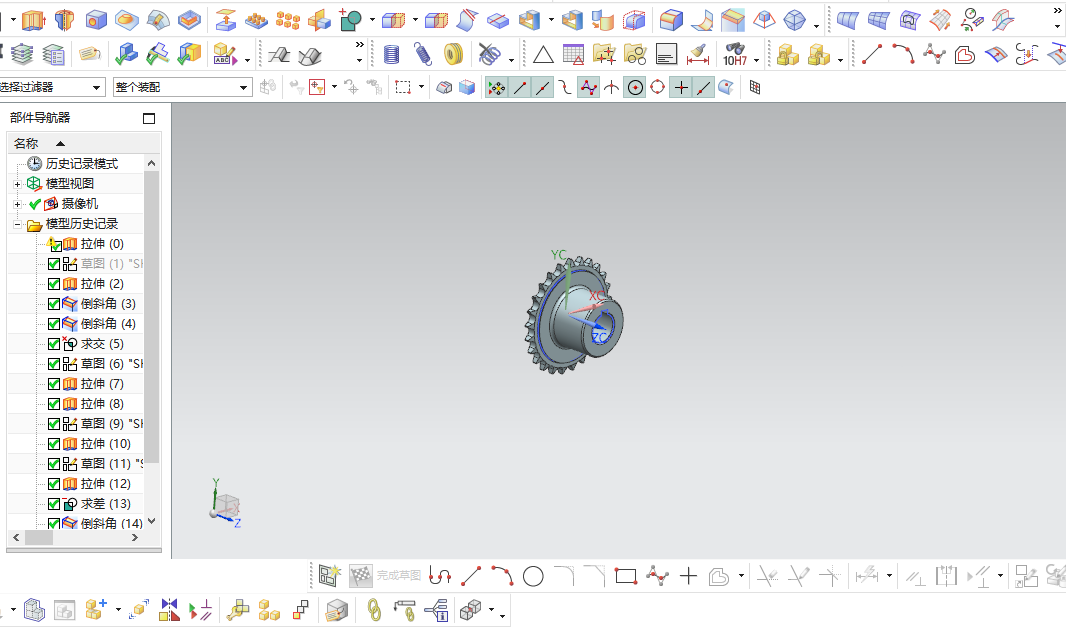The height and width of the screenshot is (627, 1066).
Task: Select the Mirror assembly icon
Action: pos(169,610)
